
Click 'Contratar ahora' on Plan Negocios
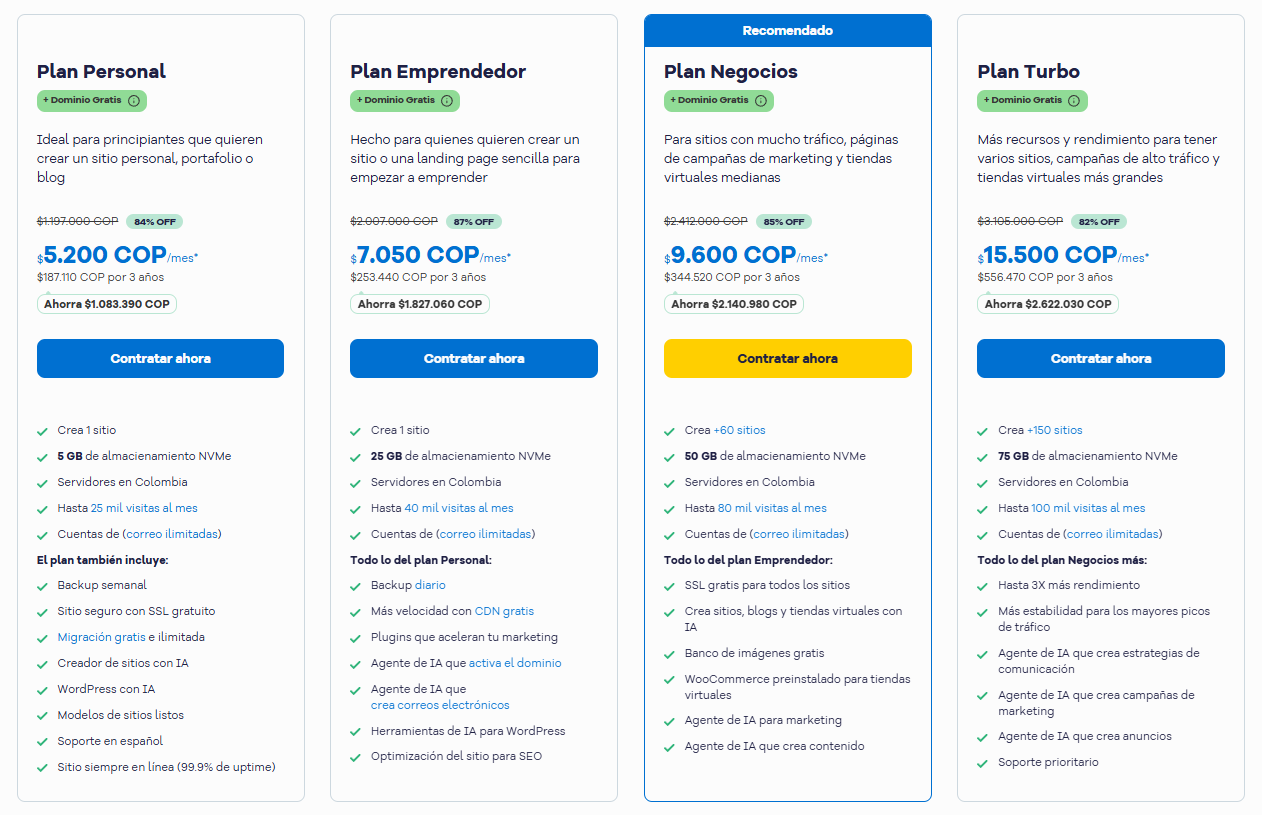coord(787,358)
